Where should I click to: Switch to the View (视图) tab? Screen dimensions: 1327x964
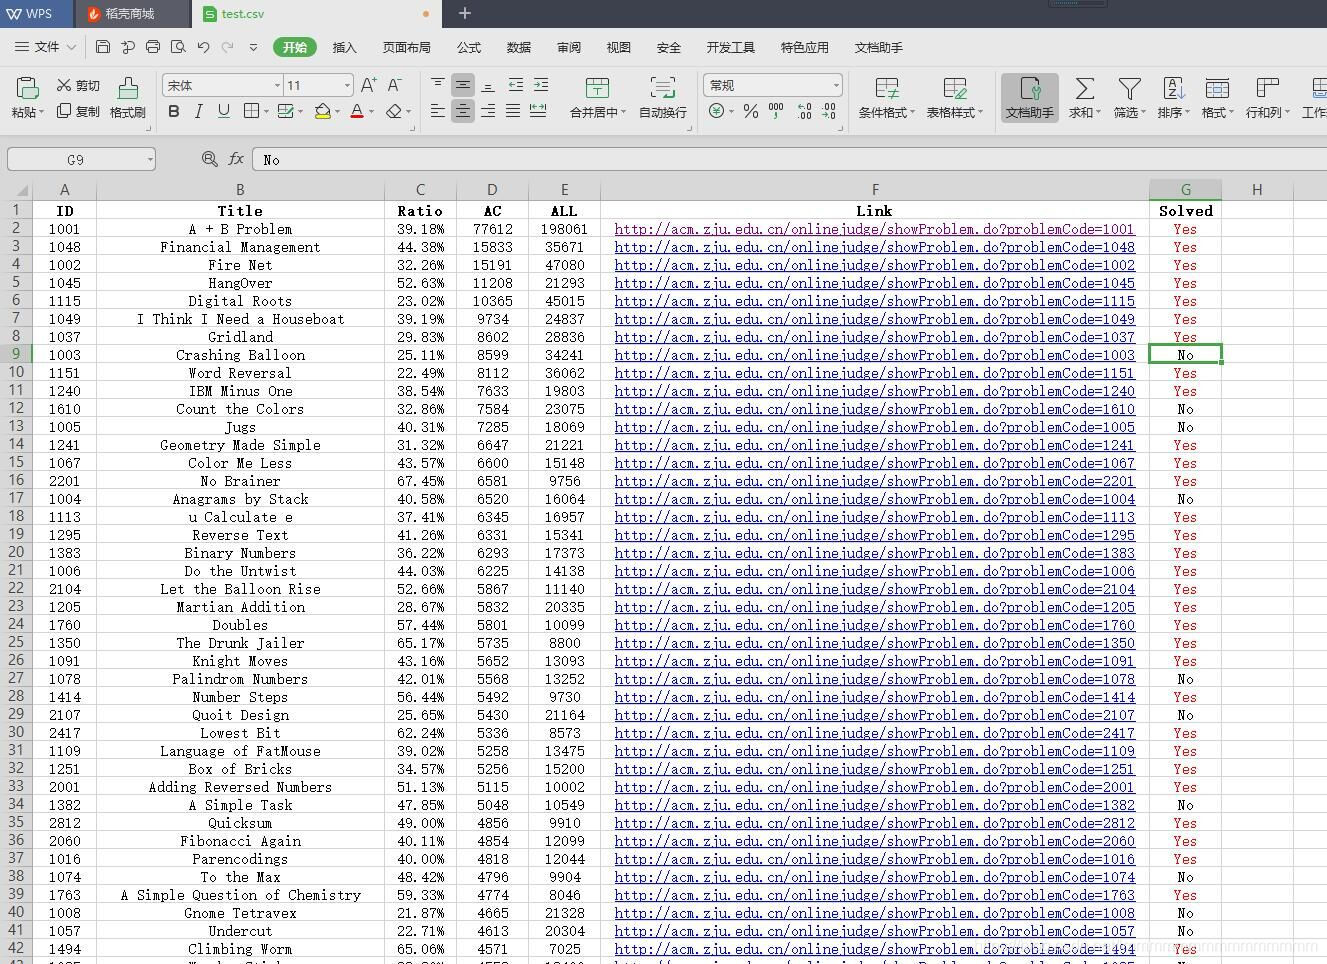618,47
